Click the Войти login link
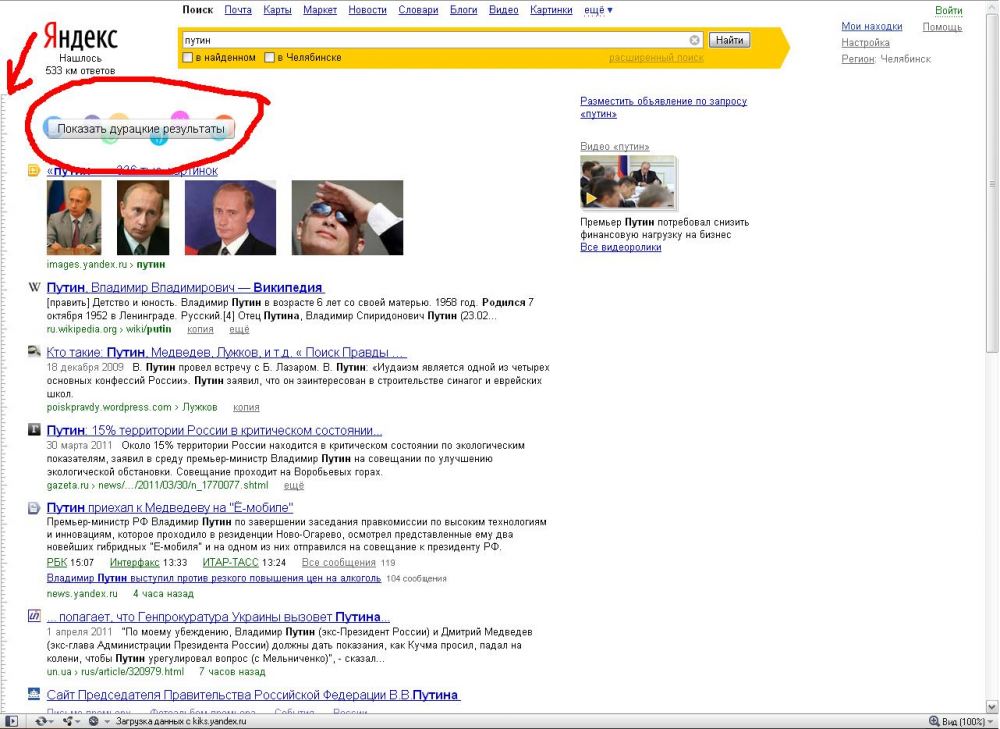The image size is (1000, 729). tap(948, 10)
